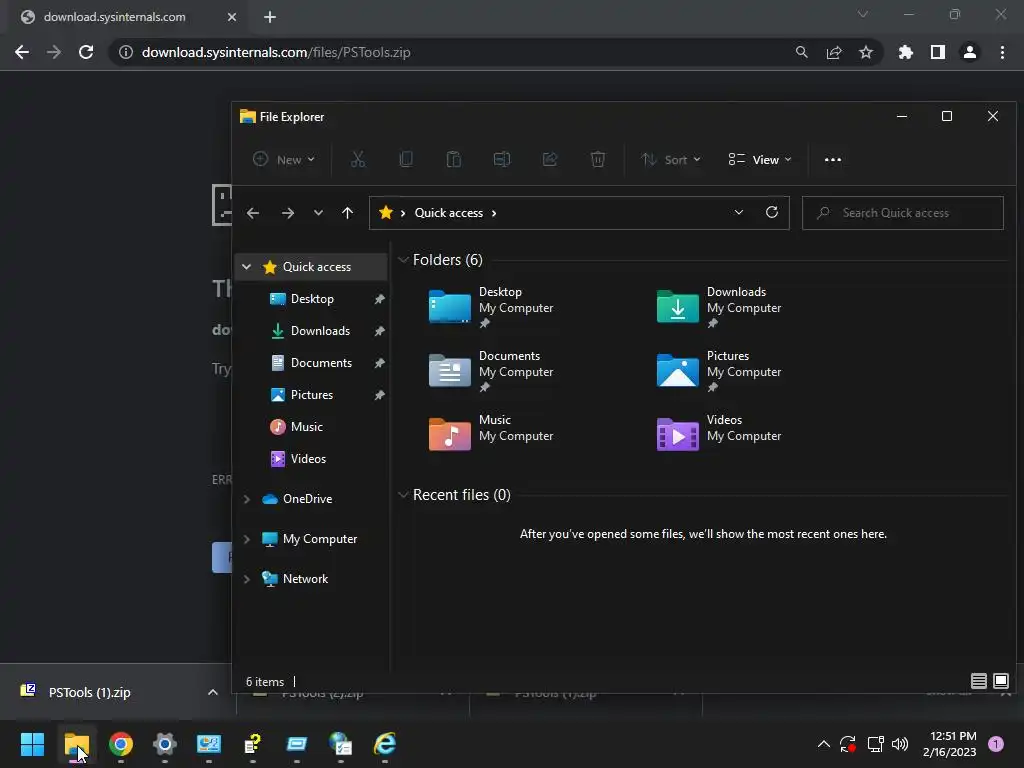Click Google Chrome in the taskbar
Image resolution: width=1024 pixels, height=768 pixels.
(x=121, y=744)
